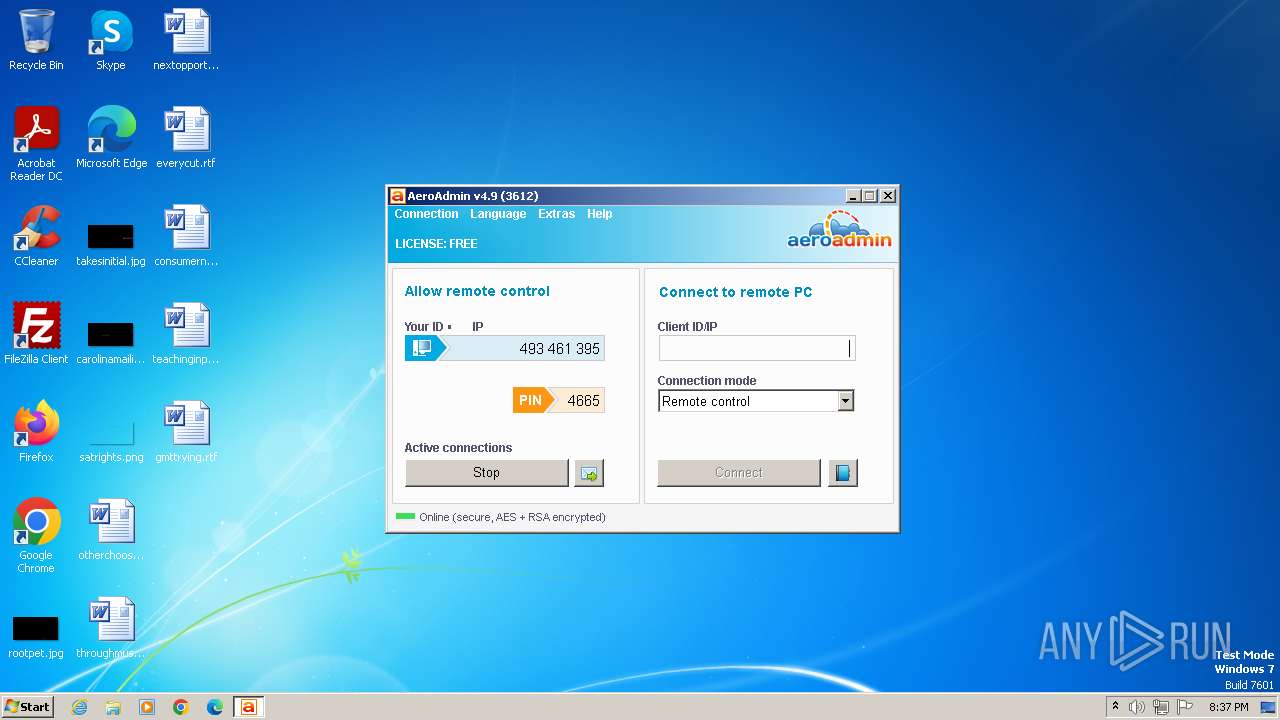Select the otherchoos document icon
Image resolution: width=1280 pixels, height=720 pixels.
[111, 530]
